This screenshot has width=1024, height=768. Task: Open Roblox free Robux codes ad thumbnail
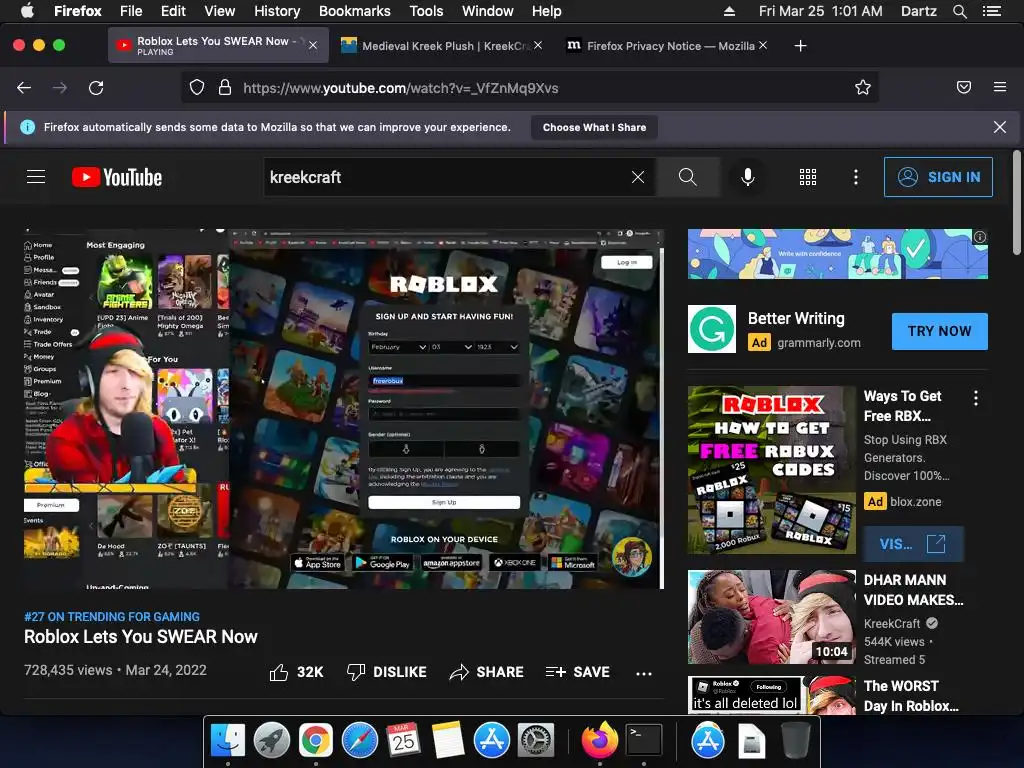pos(771,470)
